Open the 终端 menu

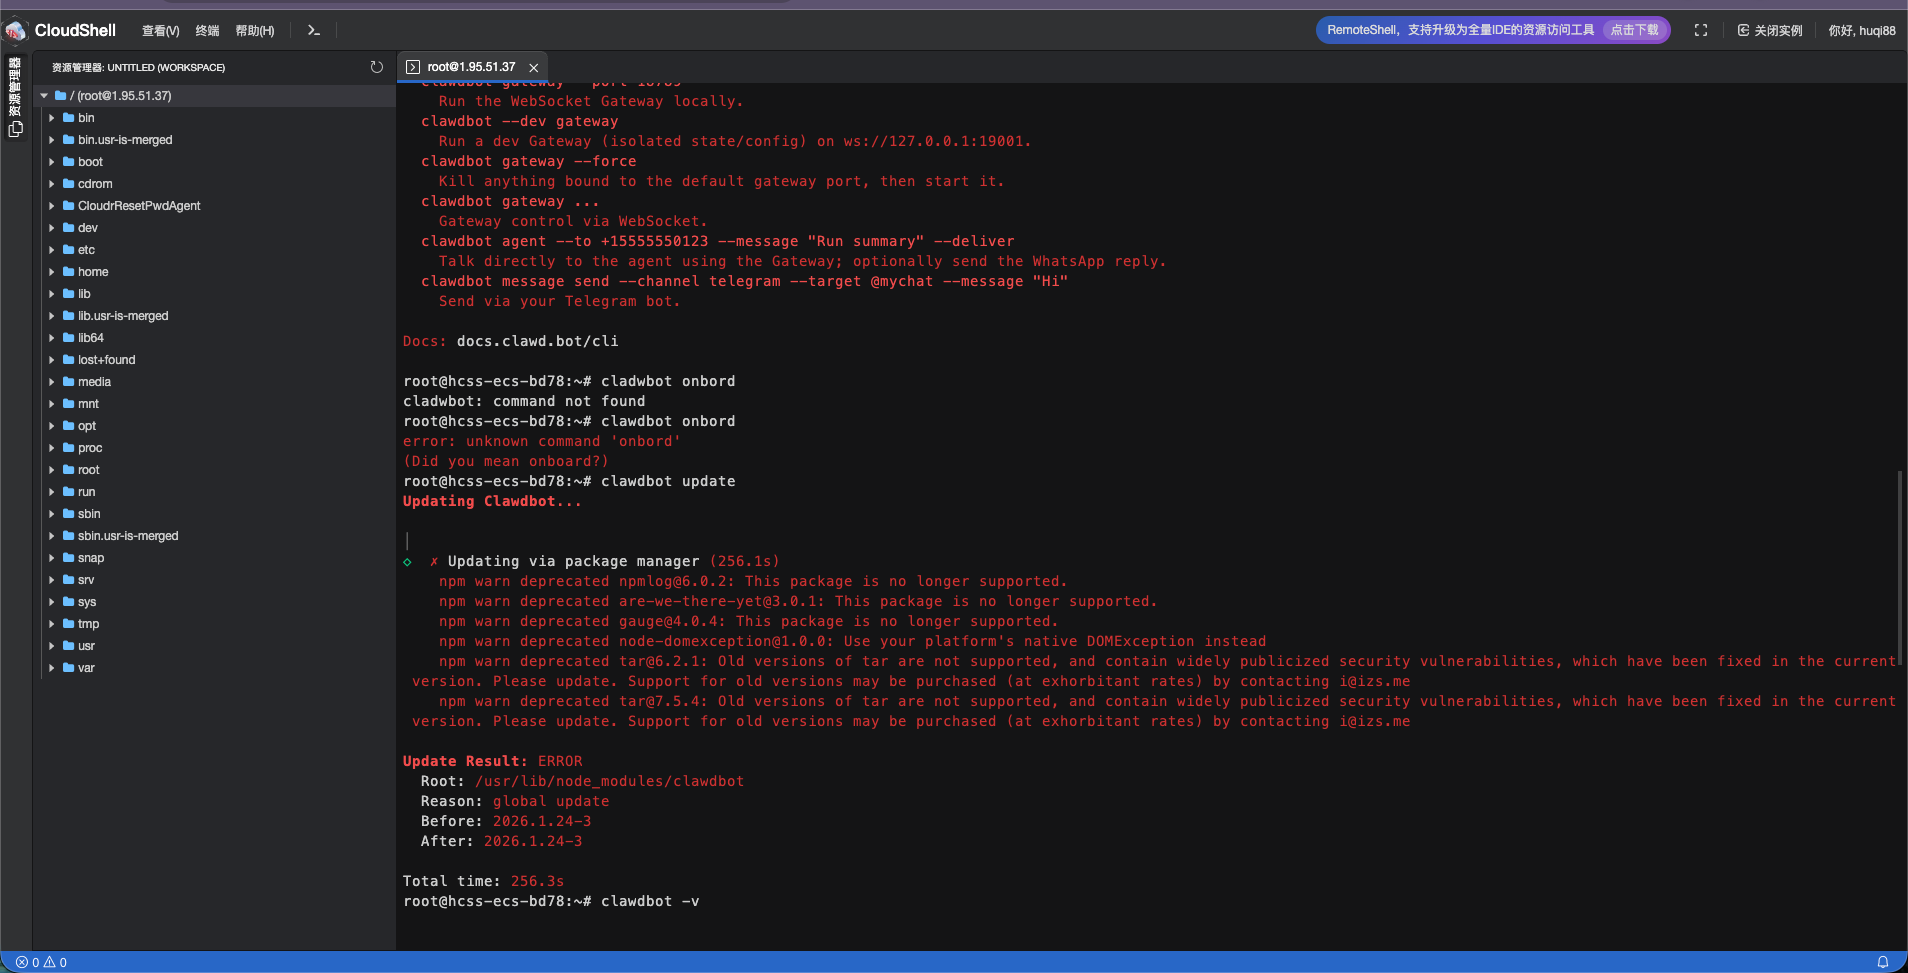207,31
